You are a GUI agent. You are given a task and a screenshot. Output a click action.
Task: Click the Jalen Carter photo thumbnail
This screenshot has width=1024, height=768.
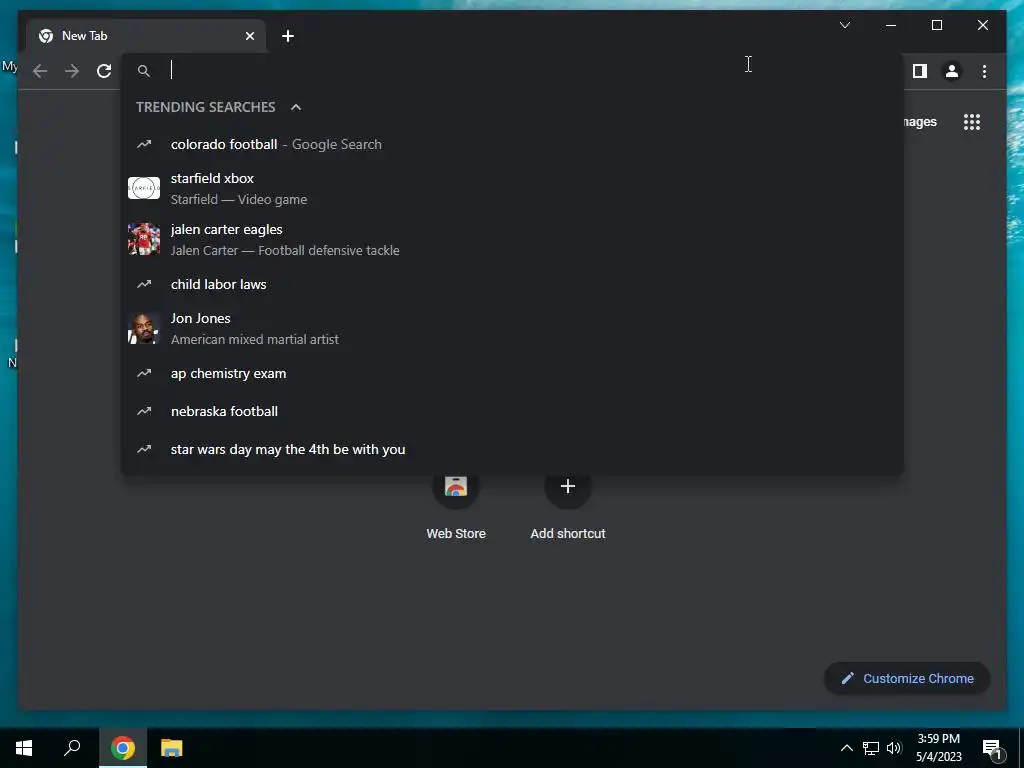tap(144, 239)
